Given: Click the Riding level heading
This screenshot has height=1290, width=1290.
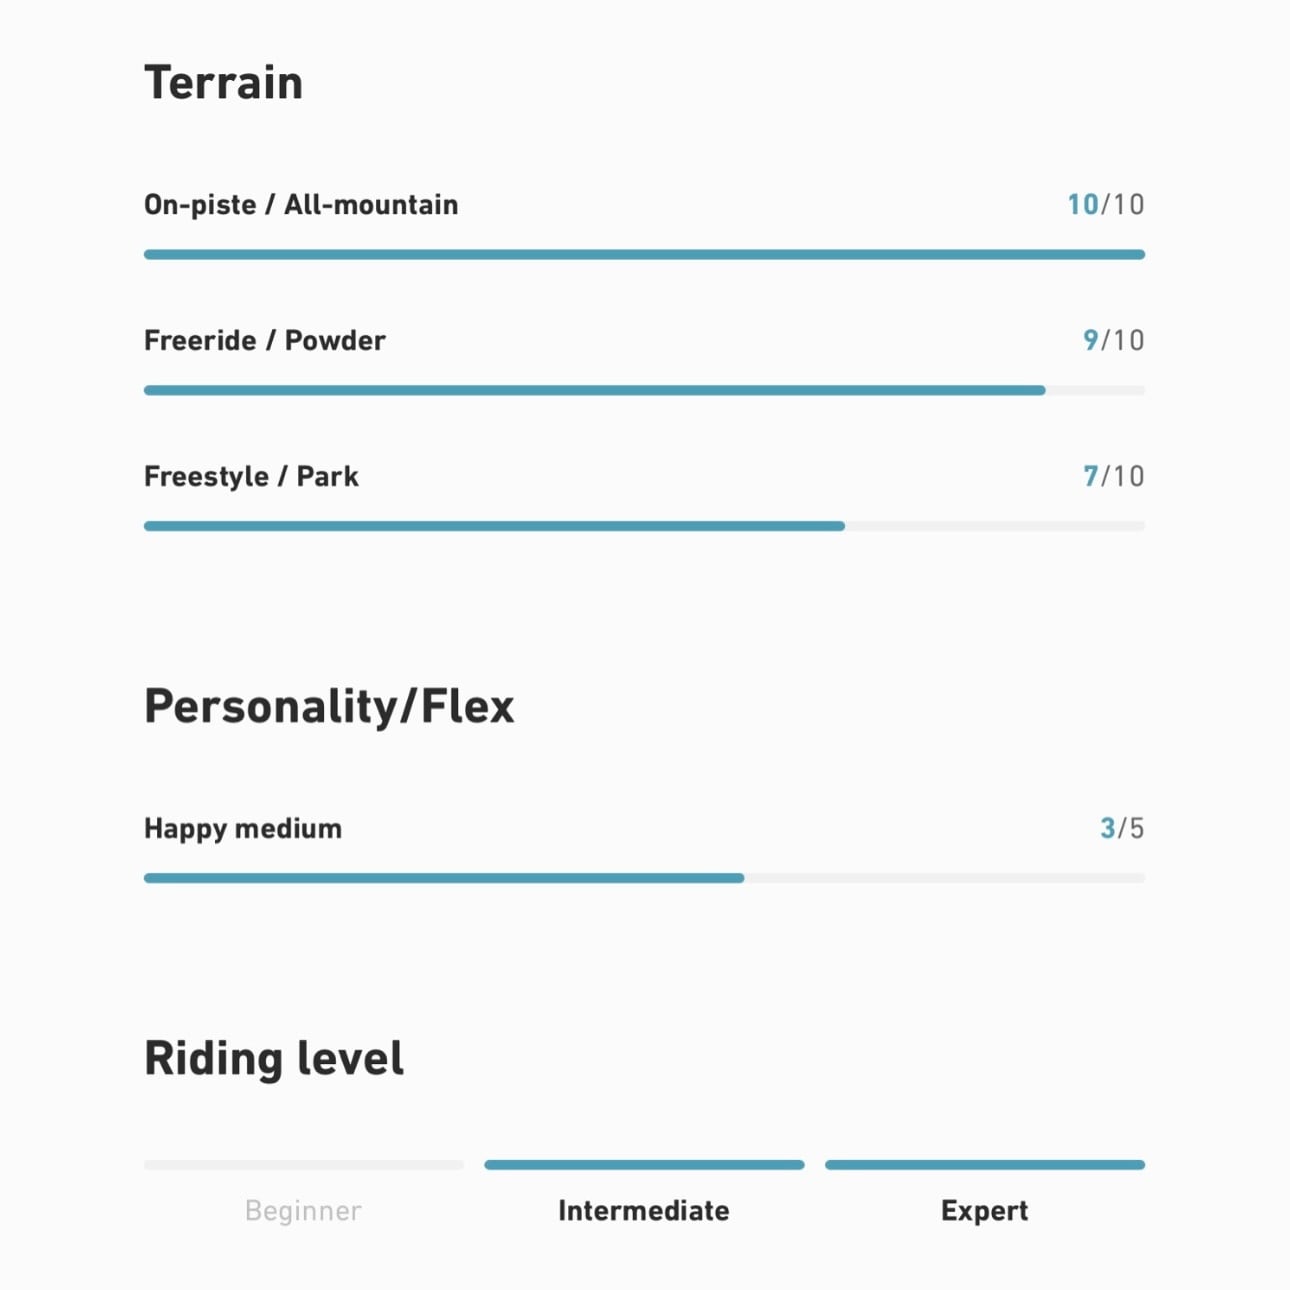Looking at the screenshot, I should (x=274, y=1058).
